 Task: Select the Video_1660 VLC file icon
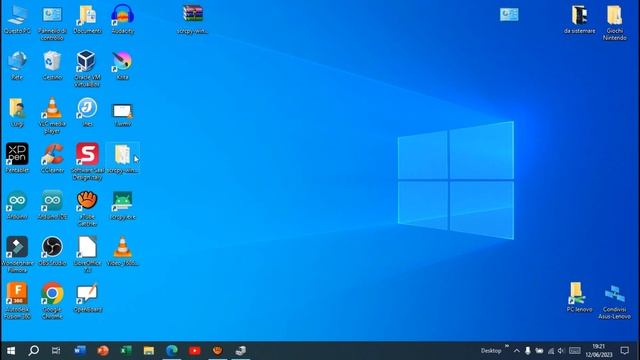(x=122, y=247)
